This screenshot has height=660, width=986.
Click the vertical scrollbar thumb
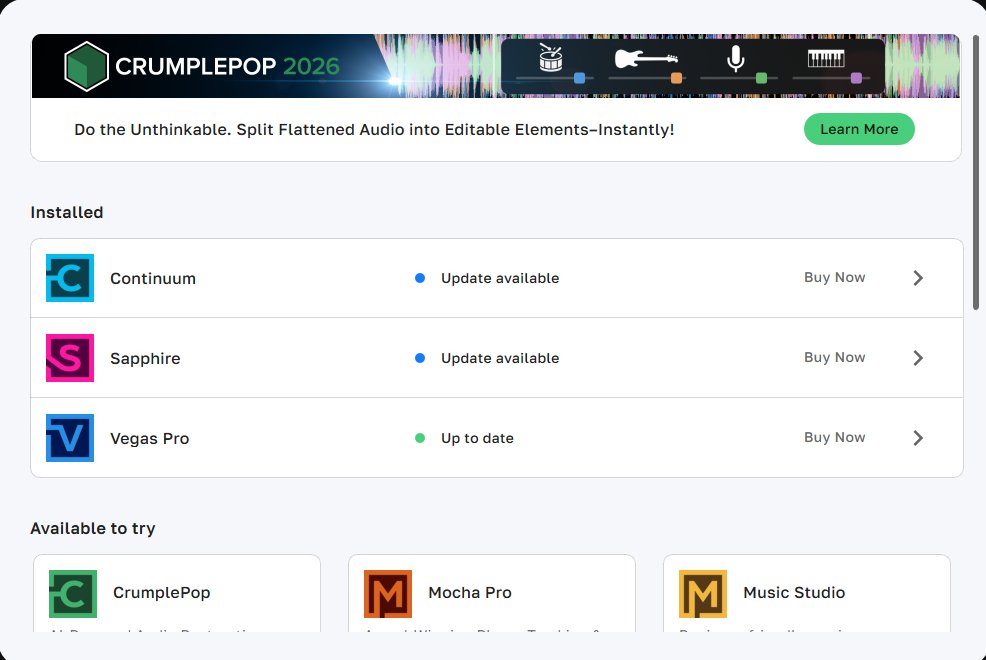point(977,172)
